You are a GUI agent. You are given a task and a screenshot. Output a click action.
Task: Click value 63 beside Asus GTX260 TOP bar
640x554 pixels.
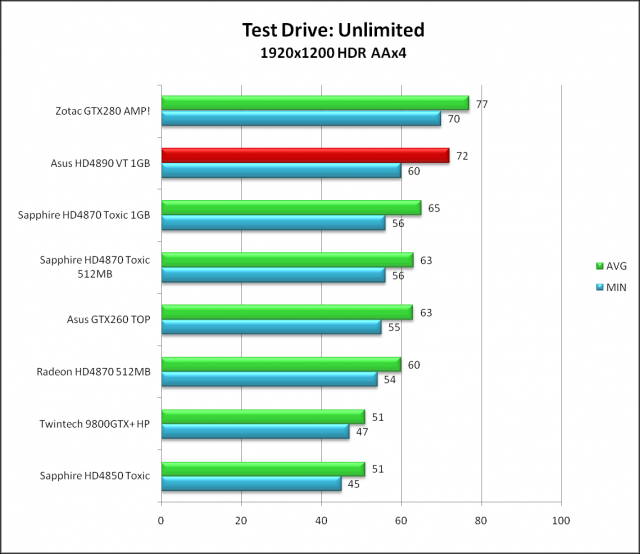tap(426, 313)
